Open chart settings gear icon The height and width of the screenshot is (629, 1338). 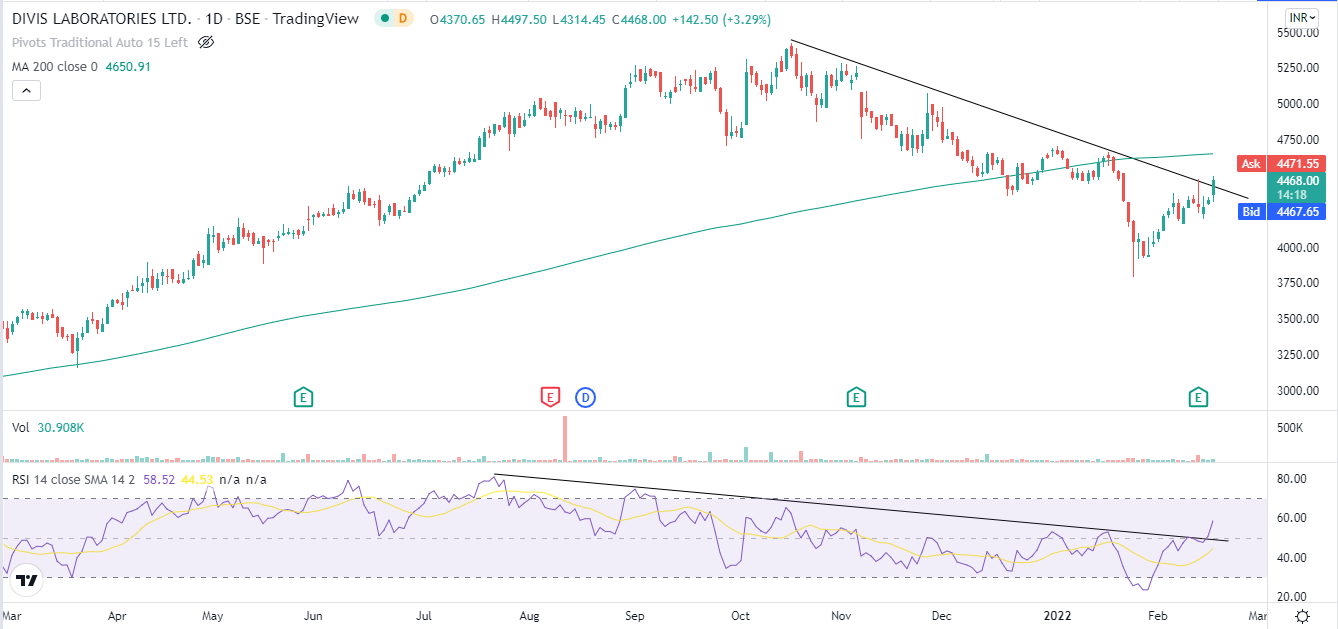click(x=1302, y=615)
